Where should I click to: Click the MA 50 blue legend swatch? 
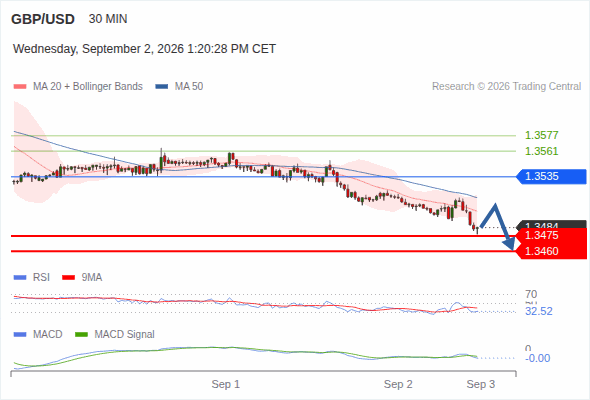161,87
